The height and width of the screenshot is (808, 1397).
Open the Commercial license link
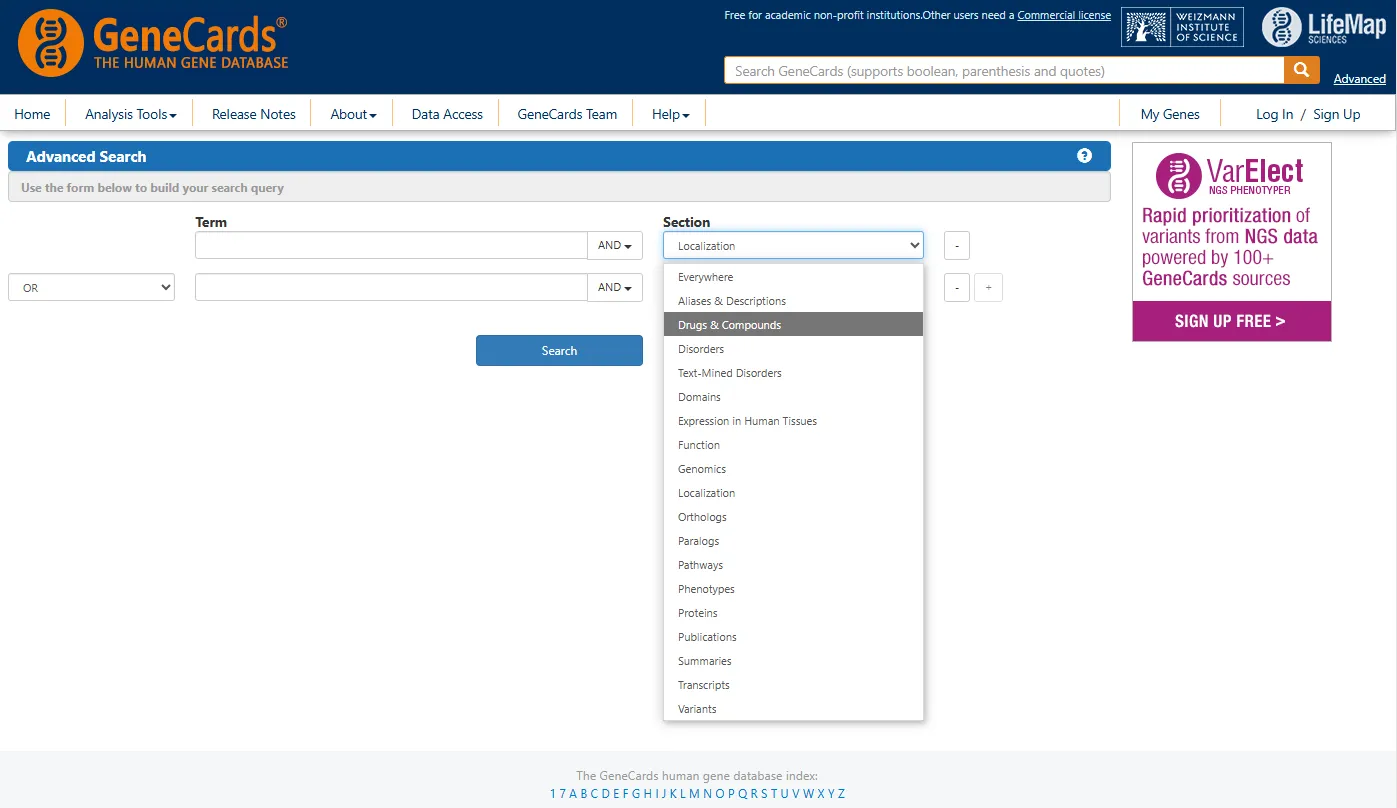pyautogui.click(x=1064, y=16)
